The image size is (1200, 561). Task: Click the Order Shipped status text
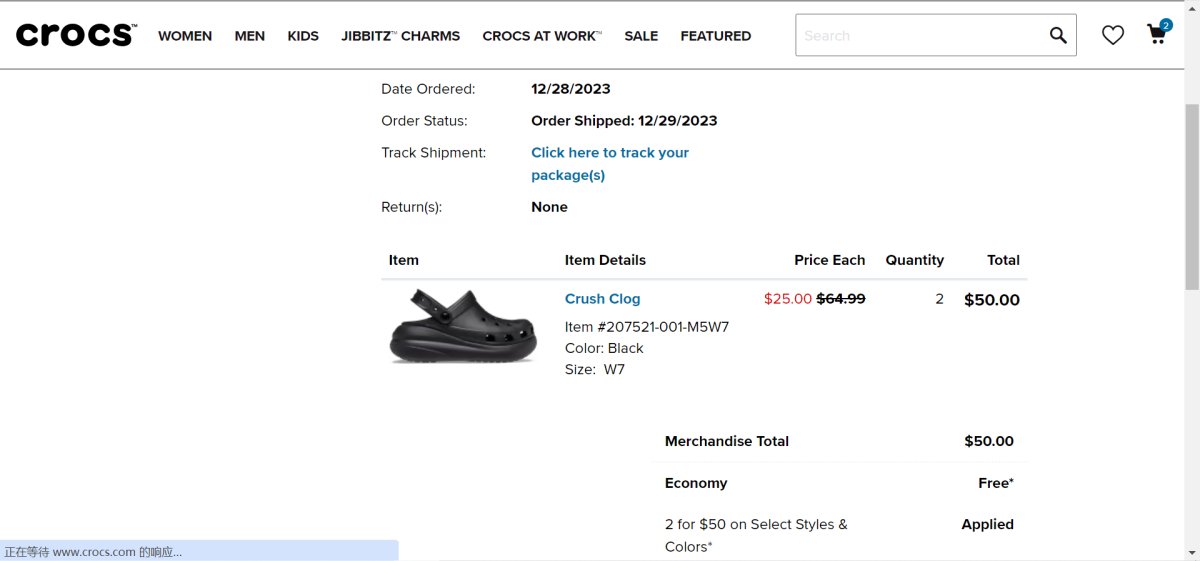click(x=624, y=121)
